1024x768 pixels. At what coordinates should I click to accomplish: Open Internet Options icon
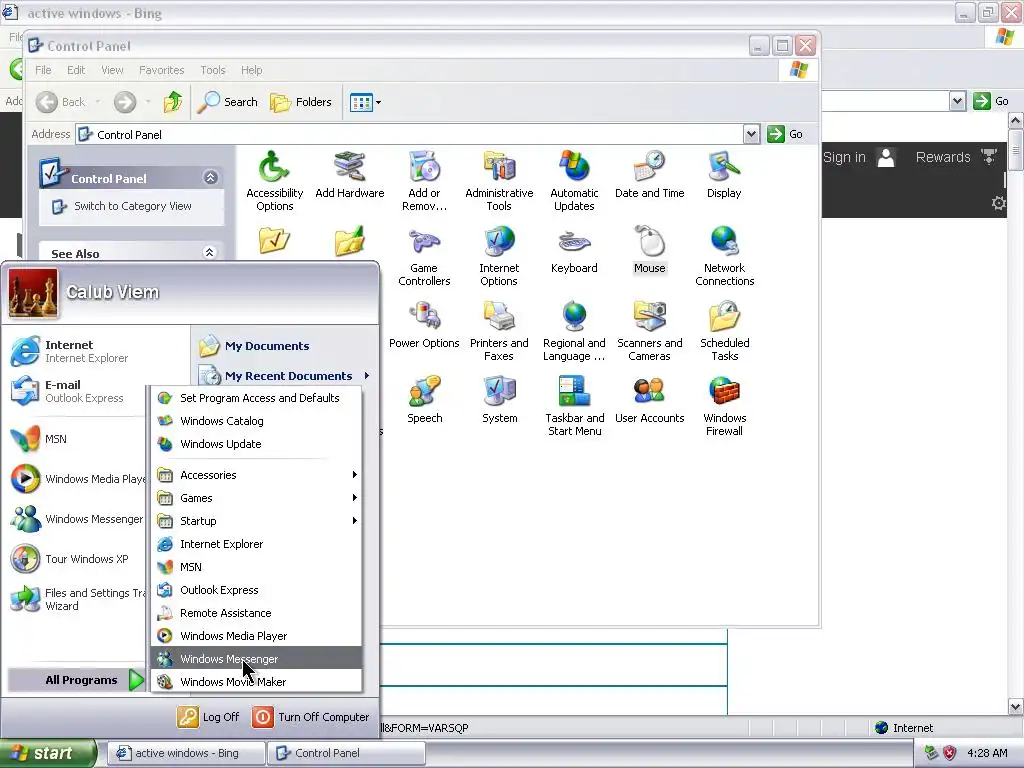click(499, 256)
